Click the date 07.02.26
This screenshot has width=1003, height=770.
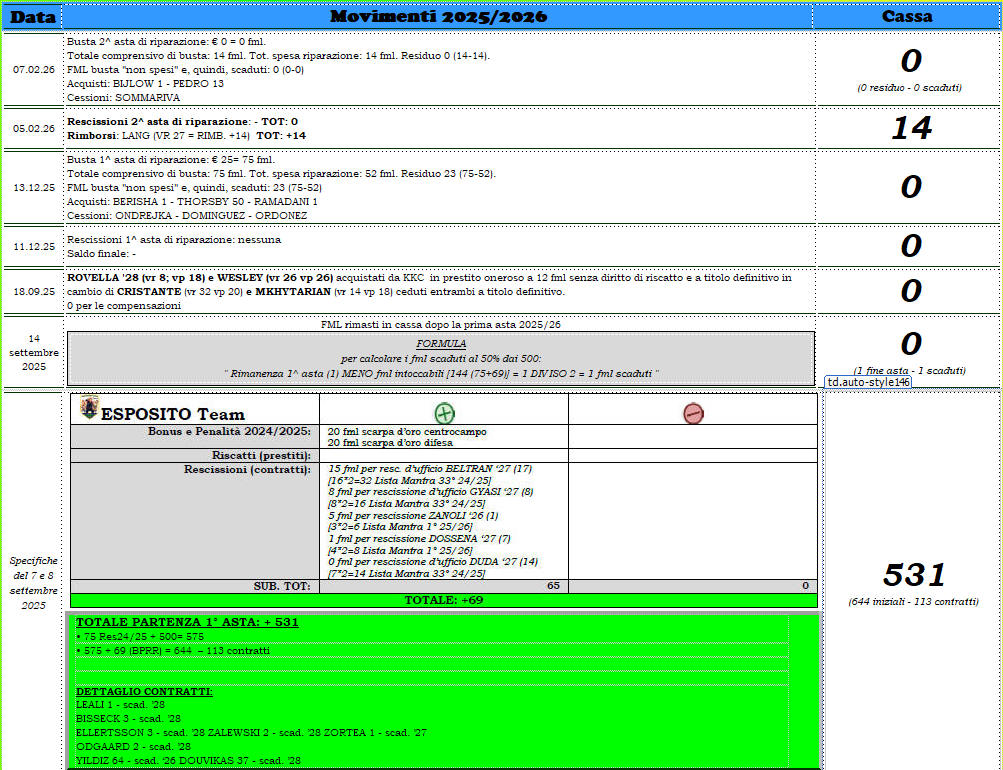click(x=34, y=70)
